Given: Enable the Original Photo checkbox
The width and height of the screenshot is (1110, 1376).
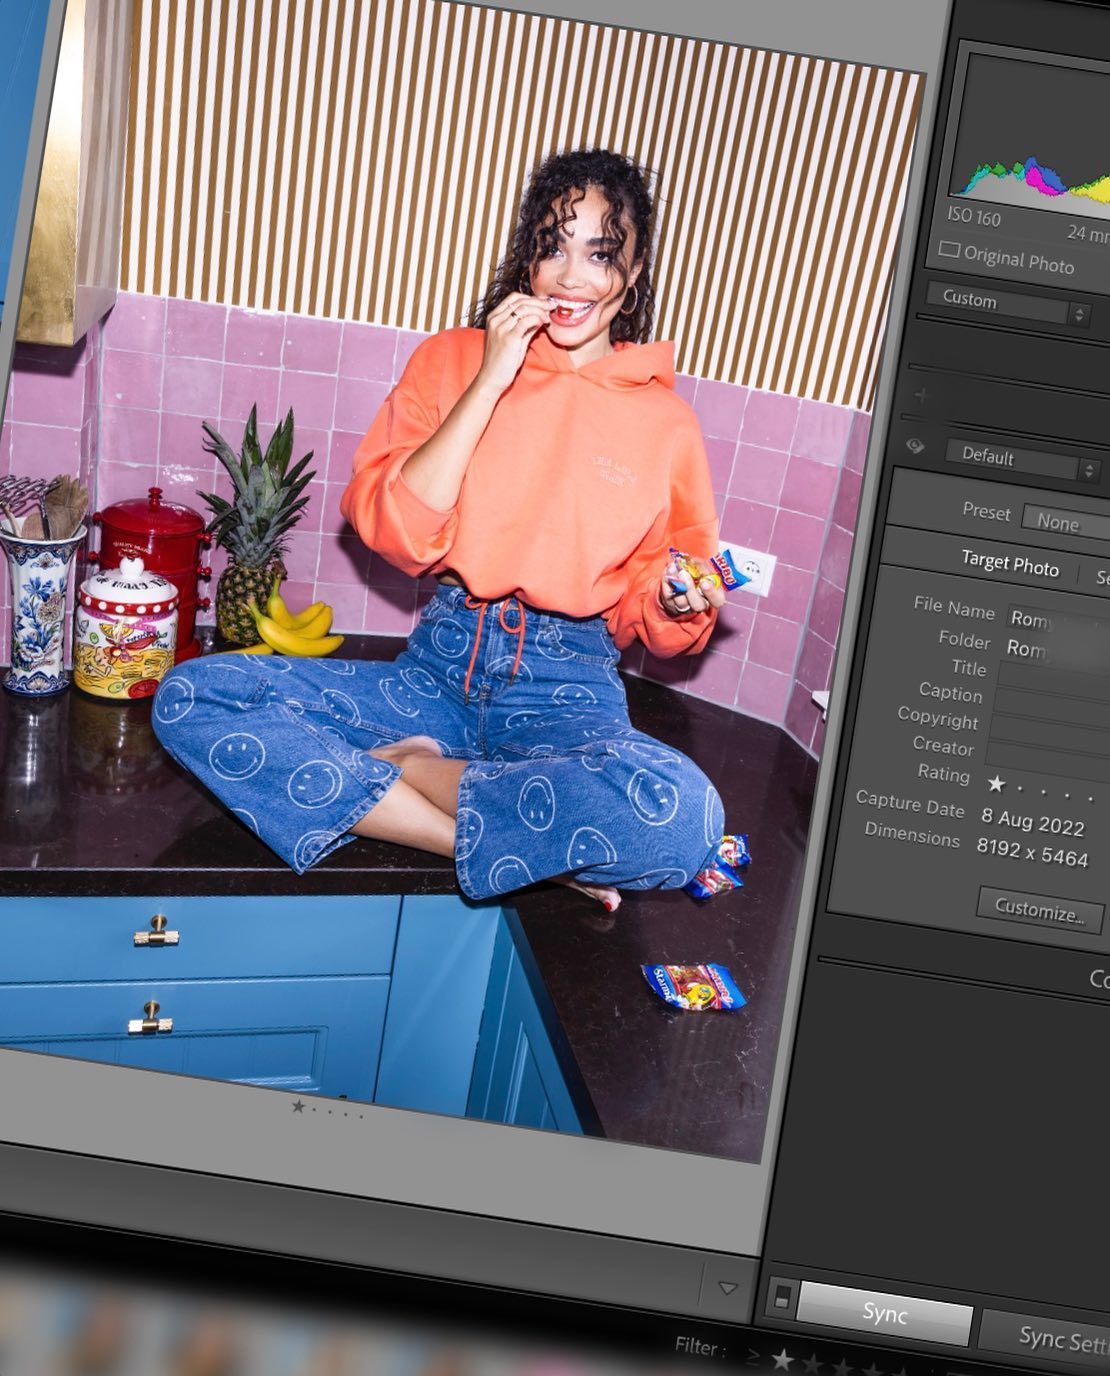Looking at the screenshot, I should [949, 250].
